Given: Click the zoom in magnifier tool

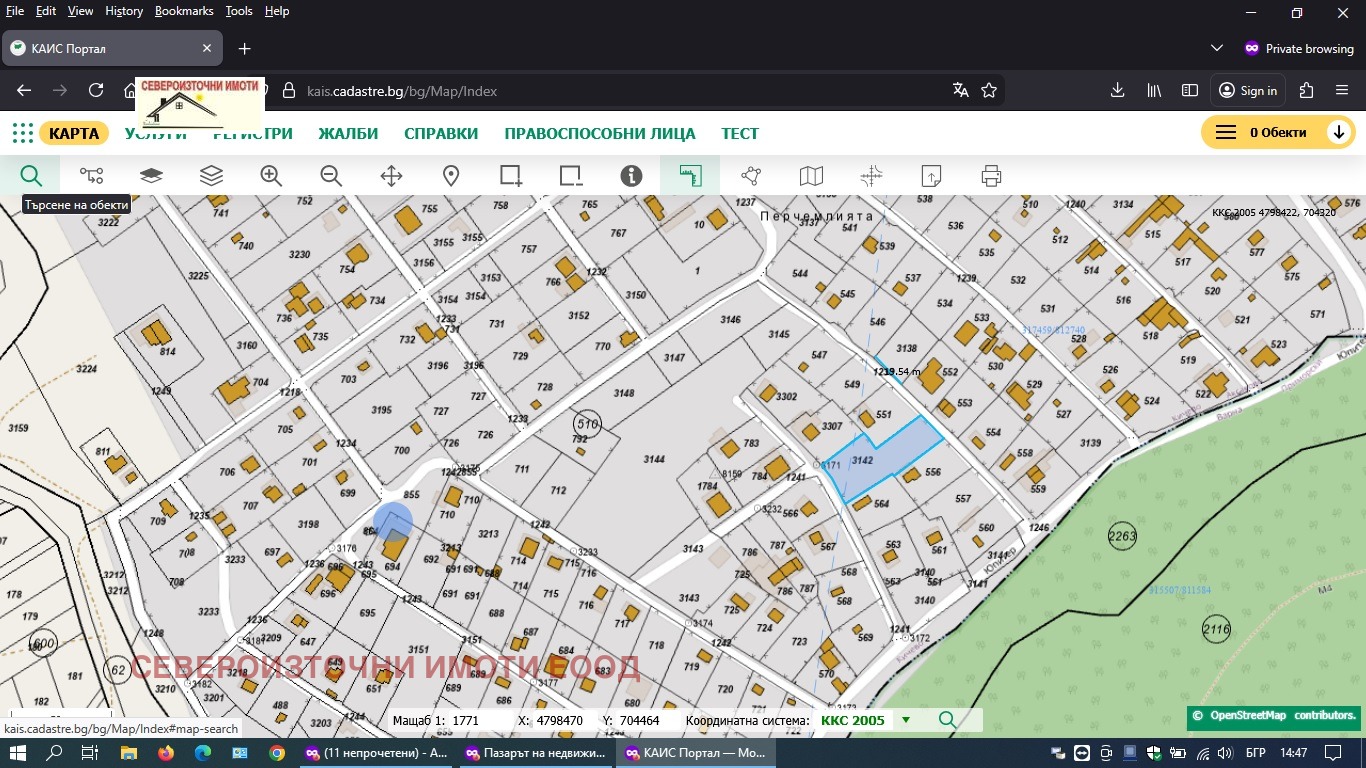Looking at the screenshot, I should [271, 176].
